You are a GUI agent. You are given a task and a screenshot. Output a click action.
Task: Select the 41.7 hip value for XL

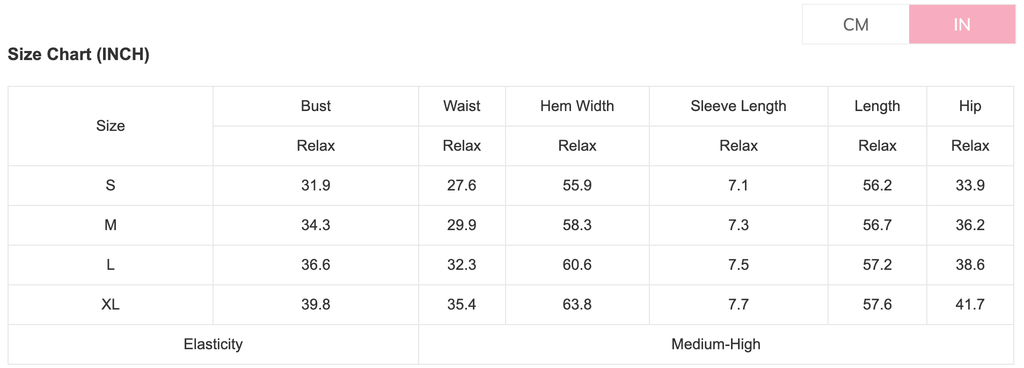(x=970, y=305)
